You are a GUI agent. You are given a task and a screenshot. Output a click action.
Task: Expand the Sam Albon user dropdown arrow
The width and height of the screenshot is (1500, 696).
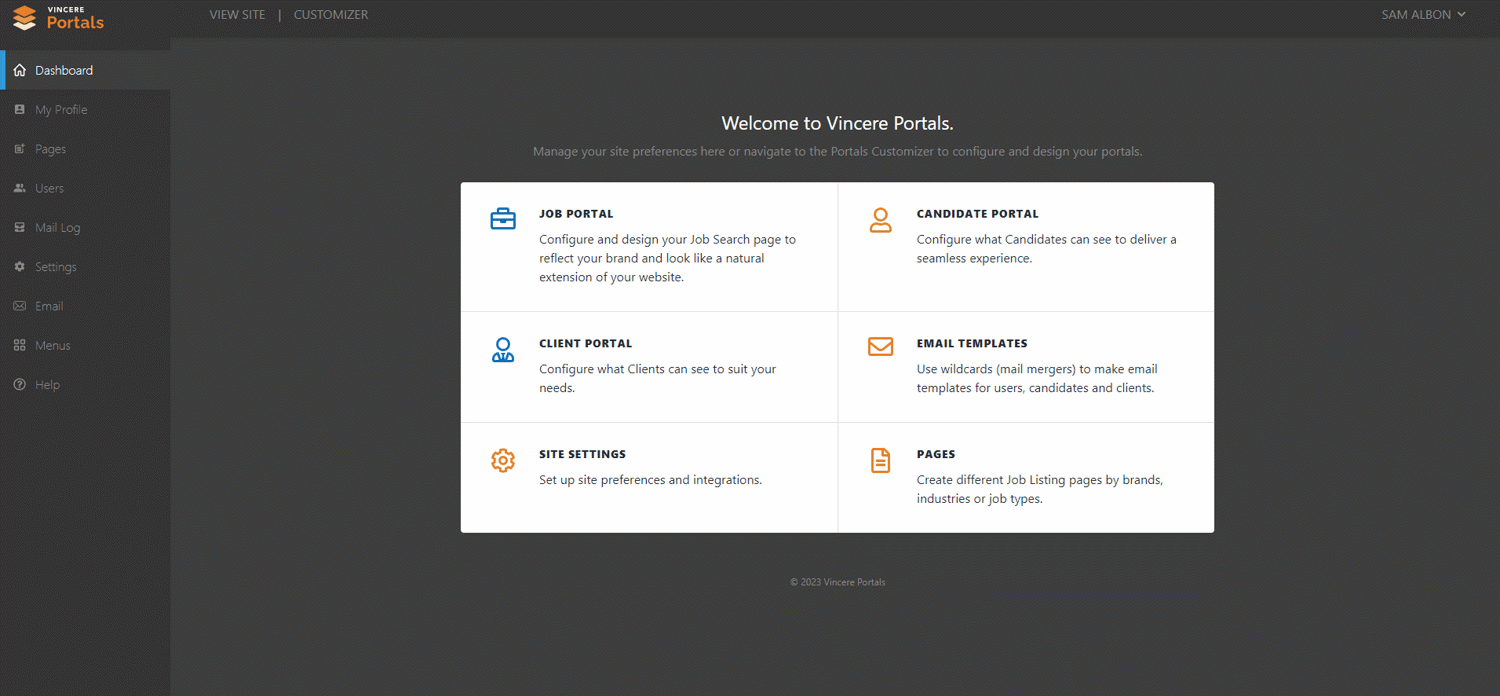coord(1461,15)
